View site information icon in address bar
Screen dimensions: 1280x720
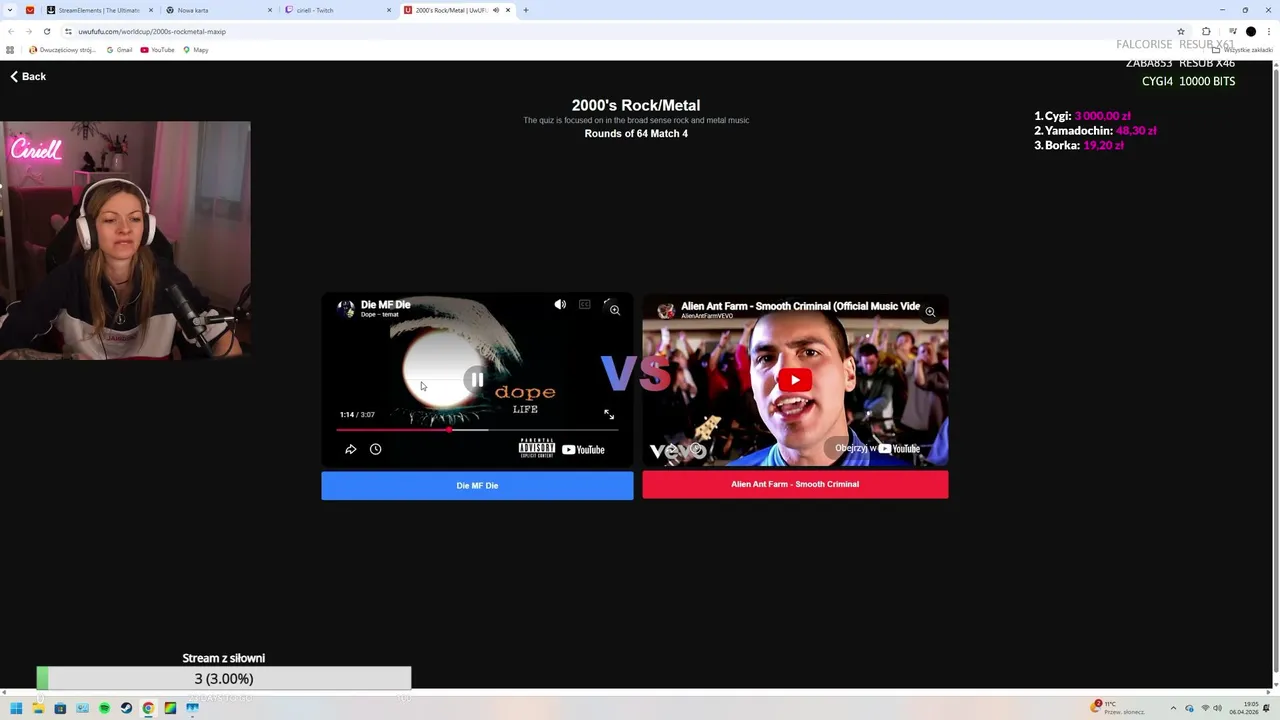pyautogui.click(x=69, y=31)
